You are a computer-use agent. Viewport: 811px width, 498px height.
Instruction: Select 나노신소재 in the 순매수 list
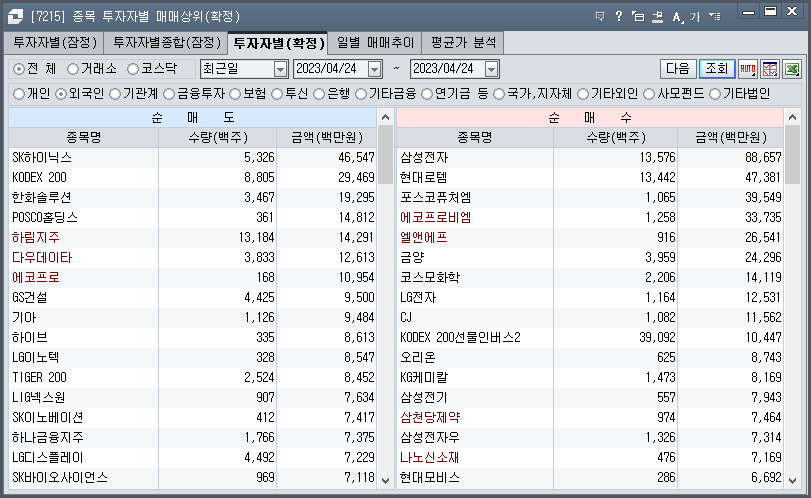(590, 458)
